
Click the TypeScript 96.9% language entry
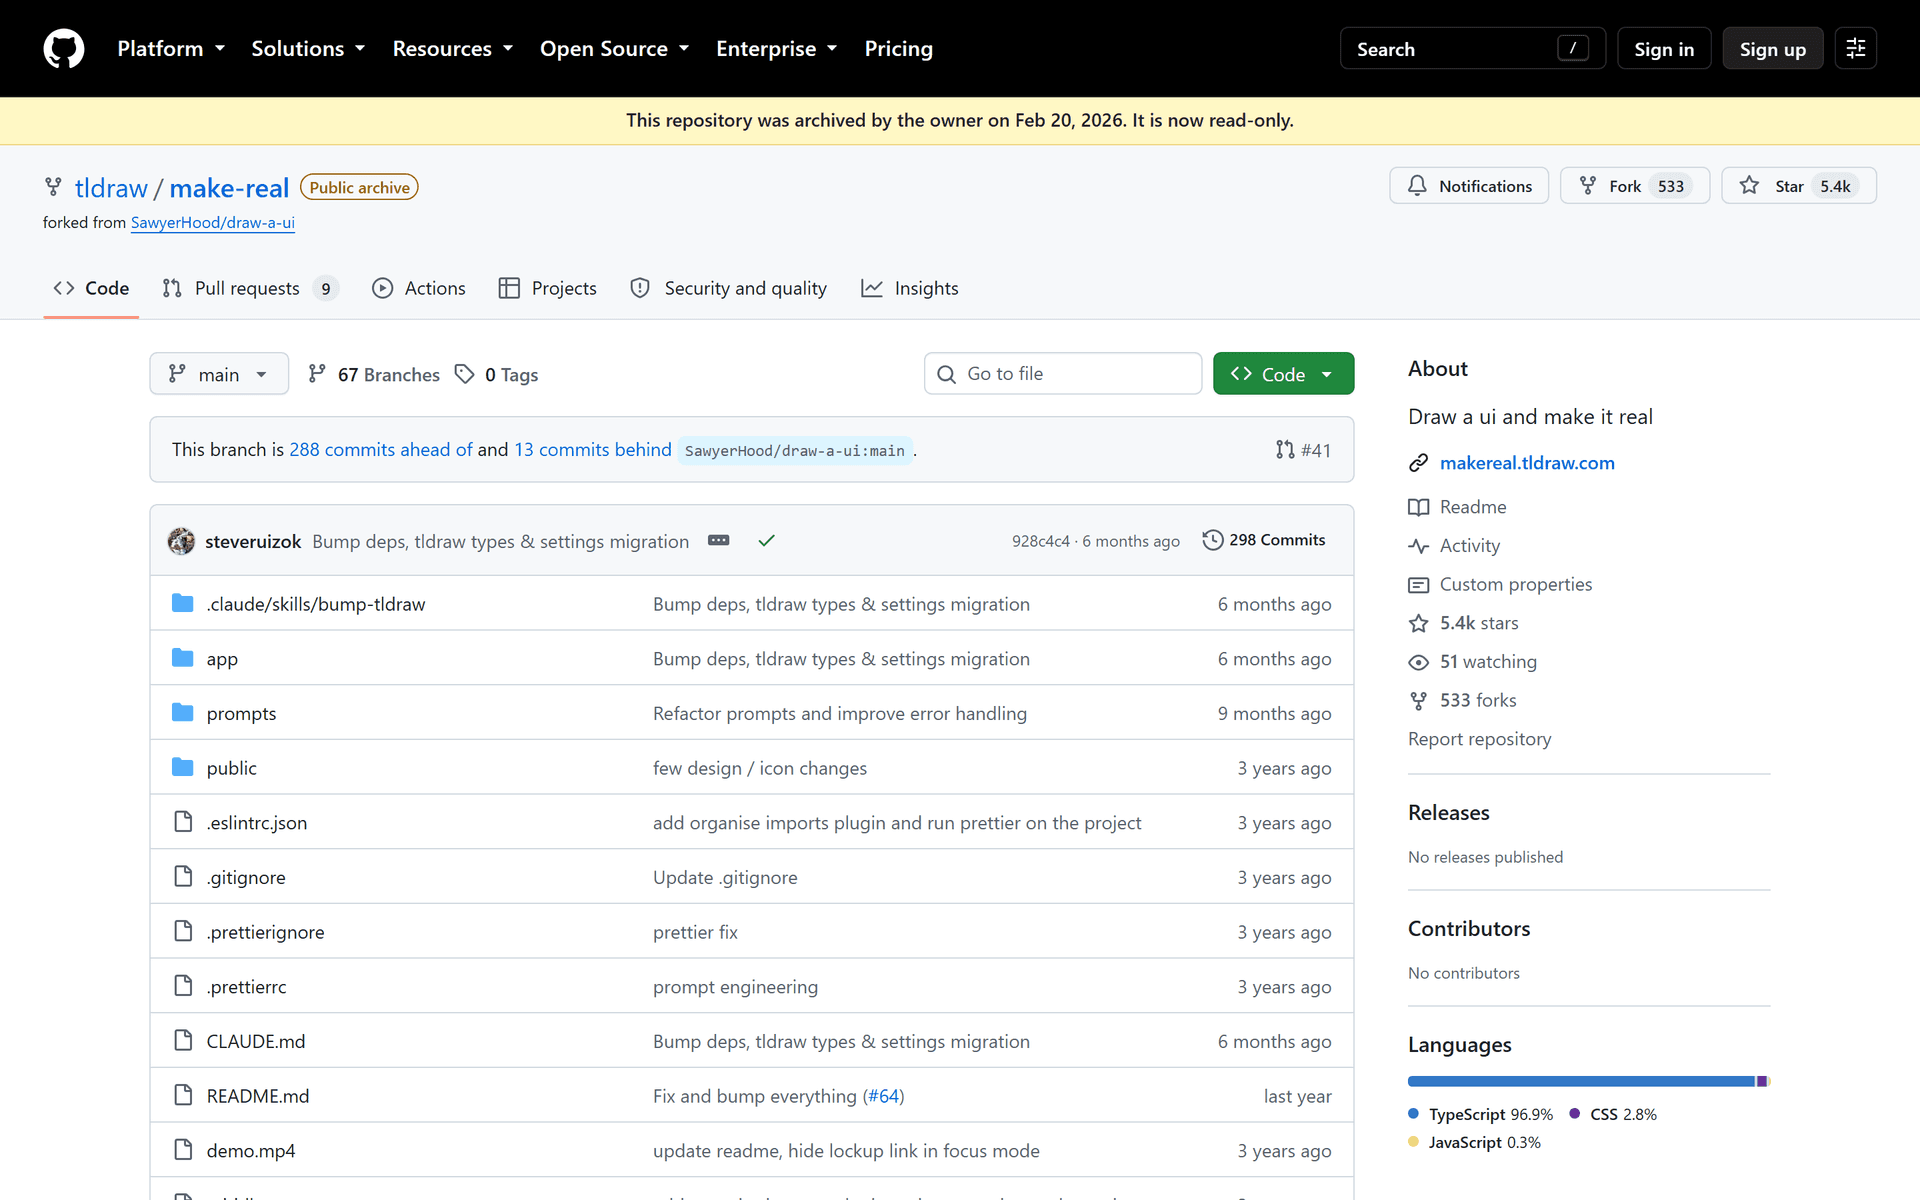[x=1481, y=1114]
